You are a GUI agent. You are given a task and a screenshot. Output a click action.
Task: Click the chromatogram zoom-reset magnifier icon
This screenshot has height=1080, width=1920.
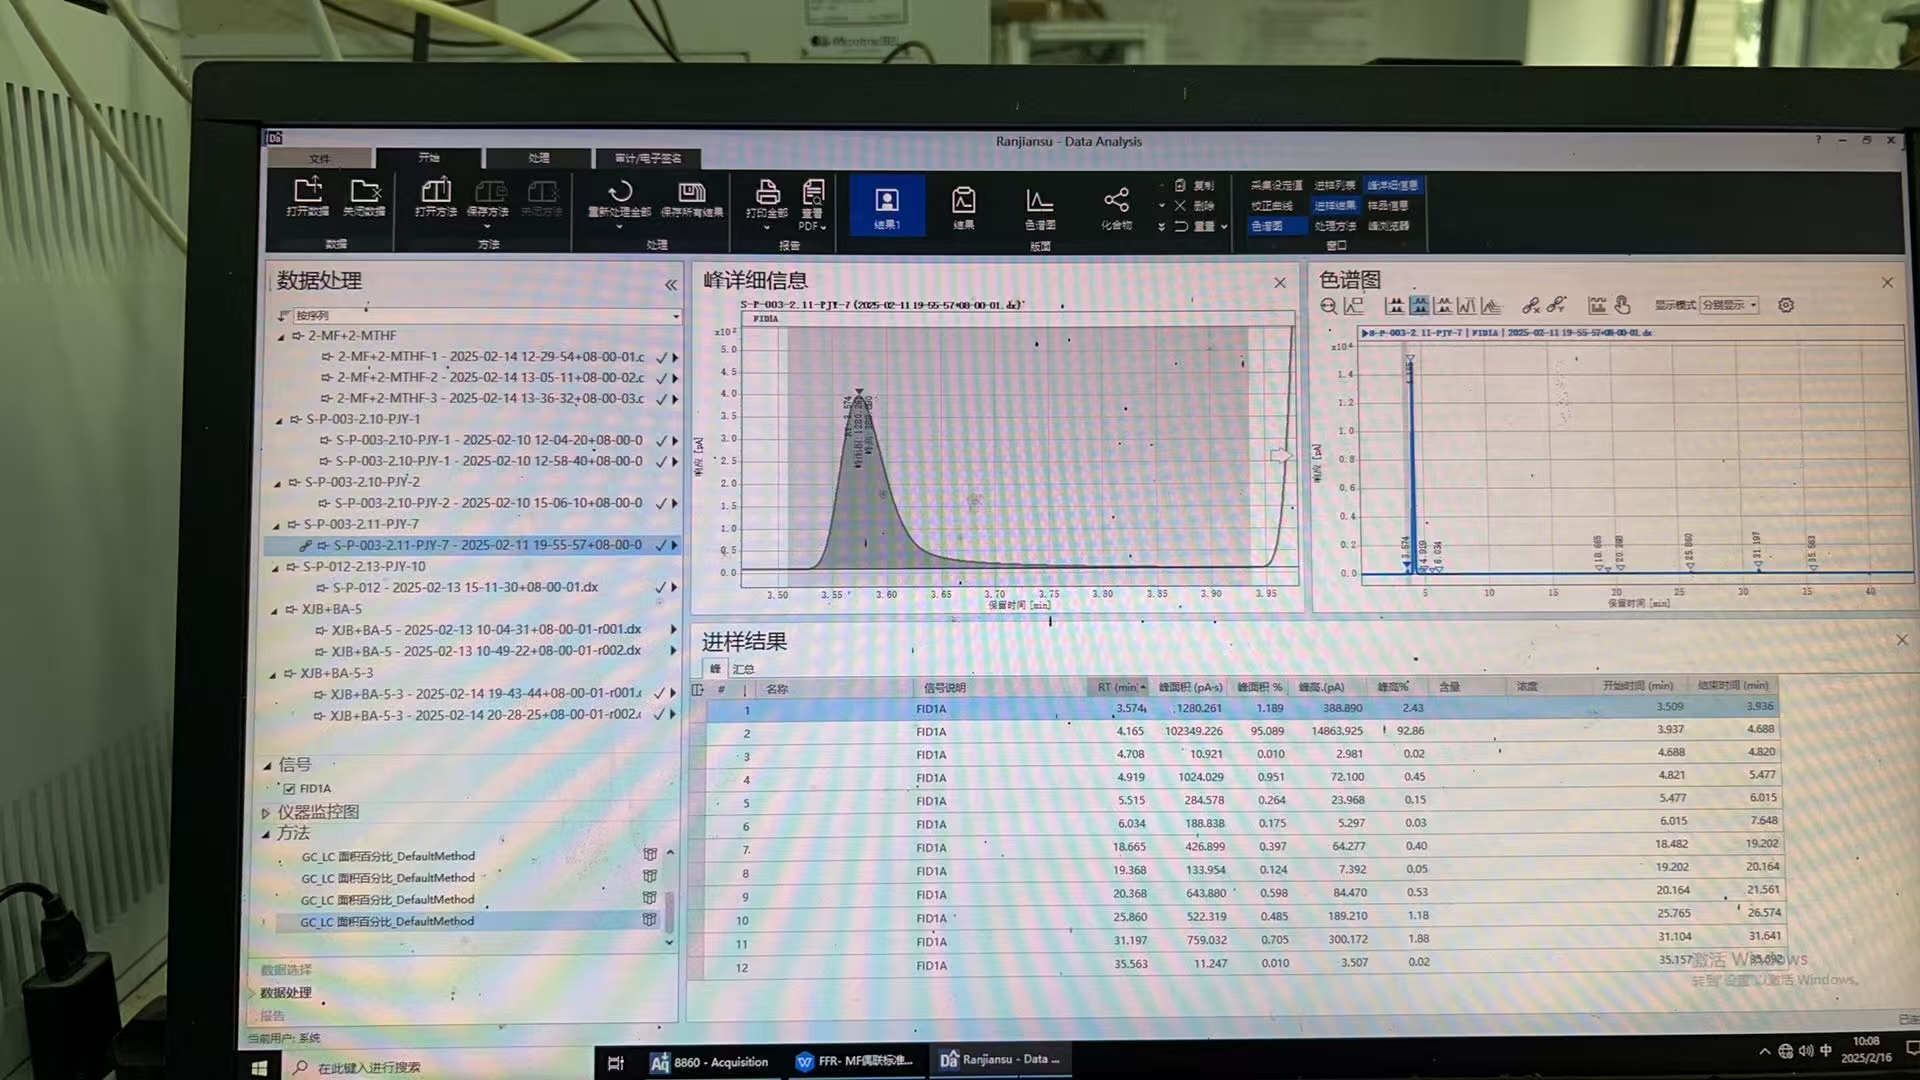tap(1328, 306)
